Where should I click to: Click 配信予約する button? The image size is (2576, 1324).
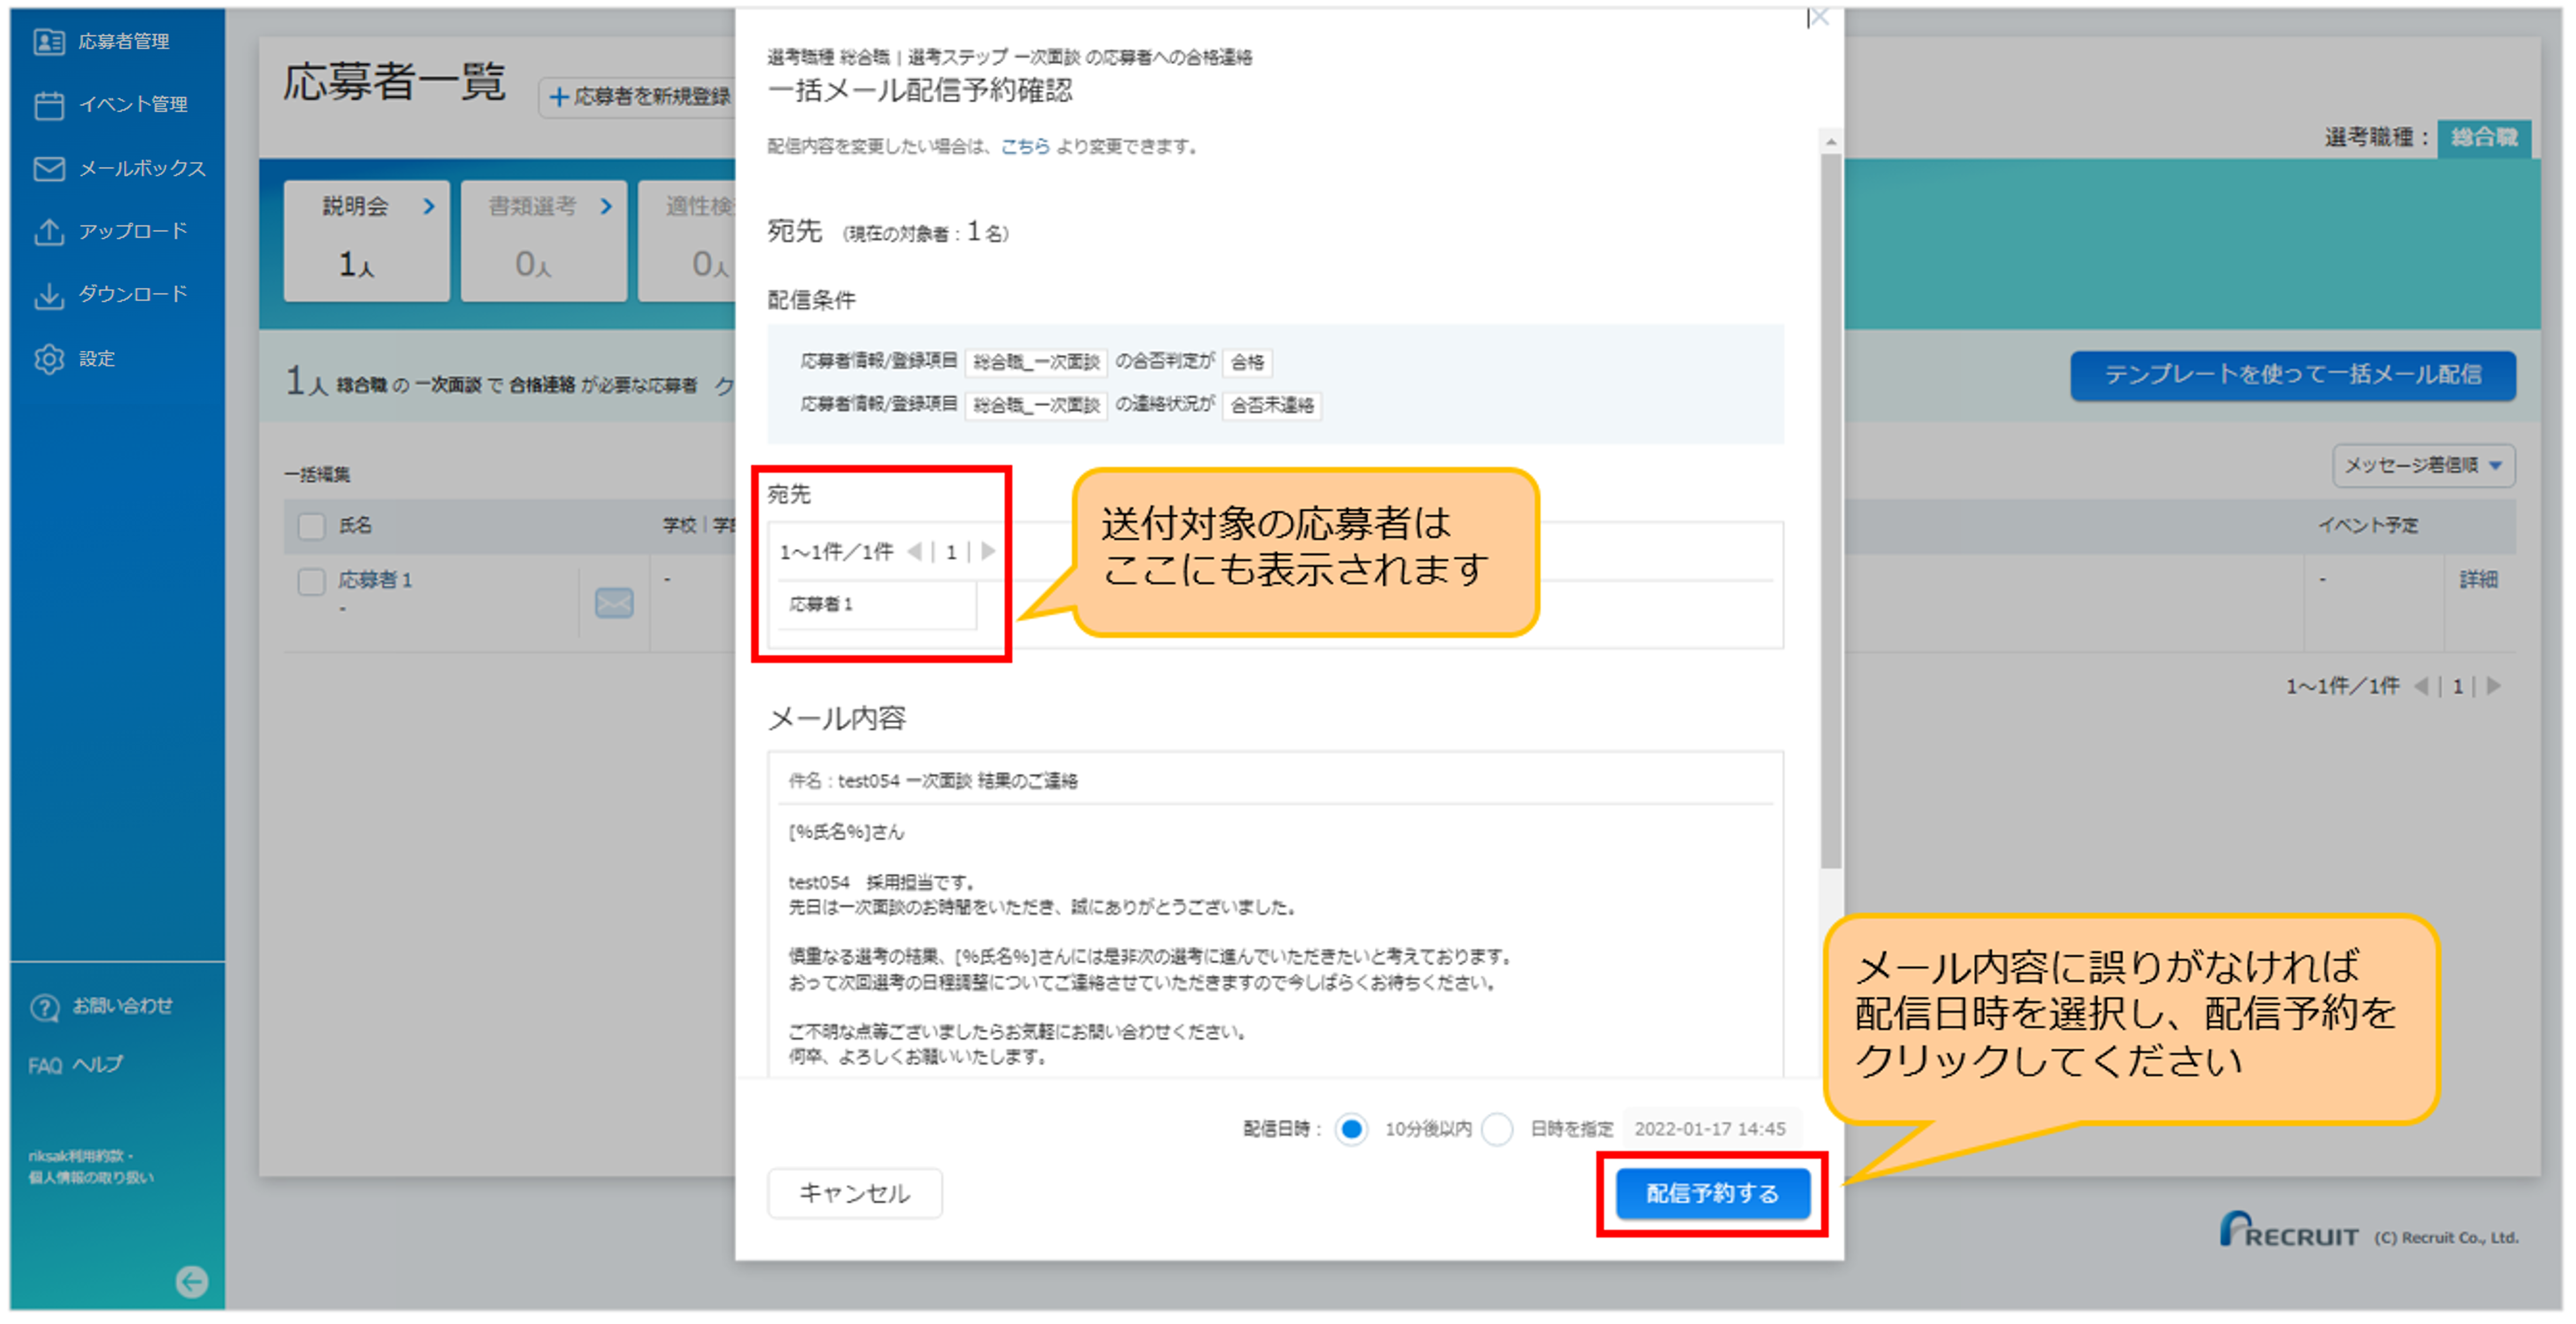pos(1712,1193)
